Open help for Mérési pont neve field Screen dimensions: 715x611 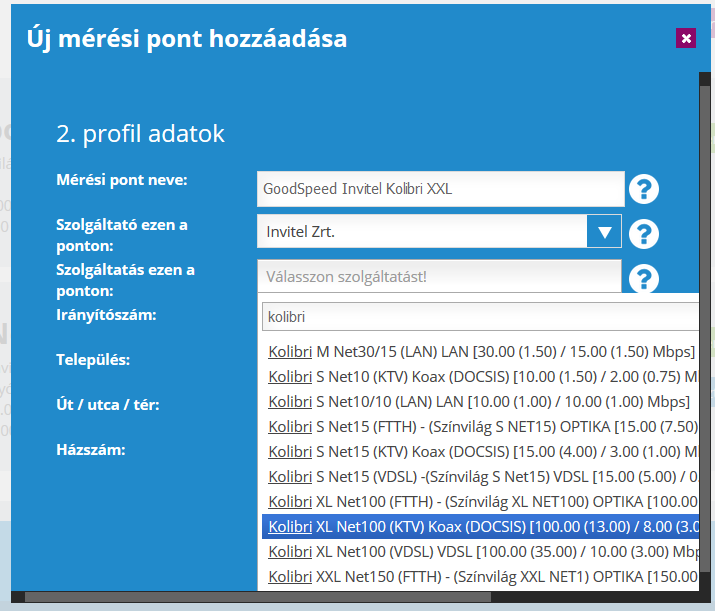[x=644, y=189]
